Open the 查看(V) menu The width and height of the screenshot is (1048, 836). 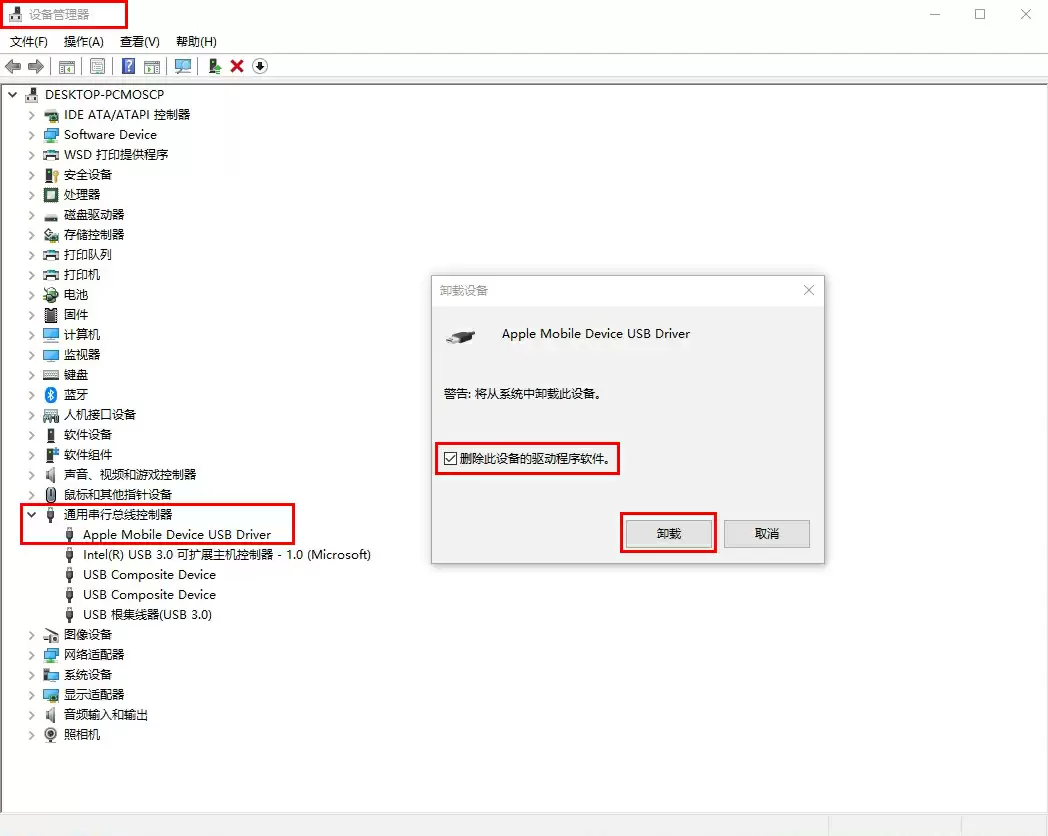click(139, 42)
